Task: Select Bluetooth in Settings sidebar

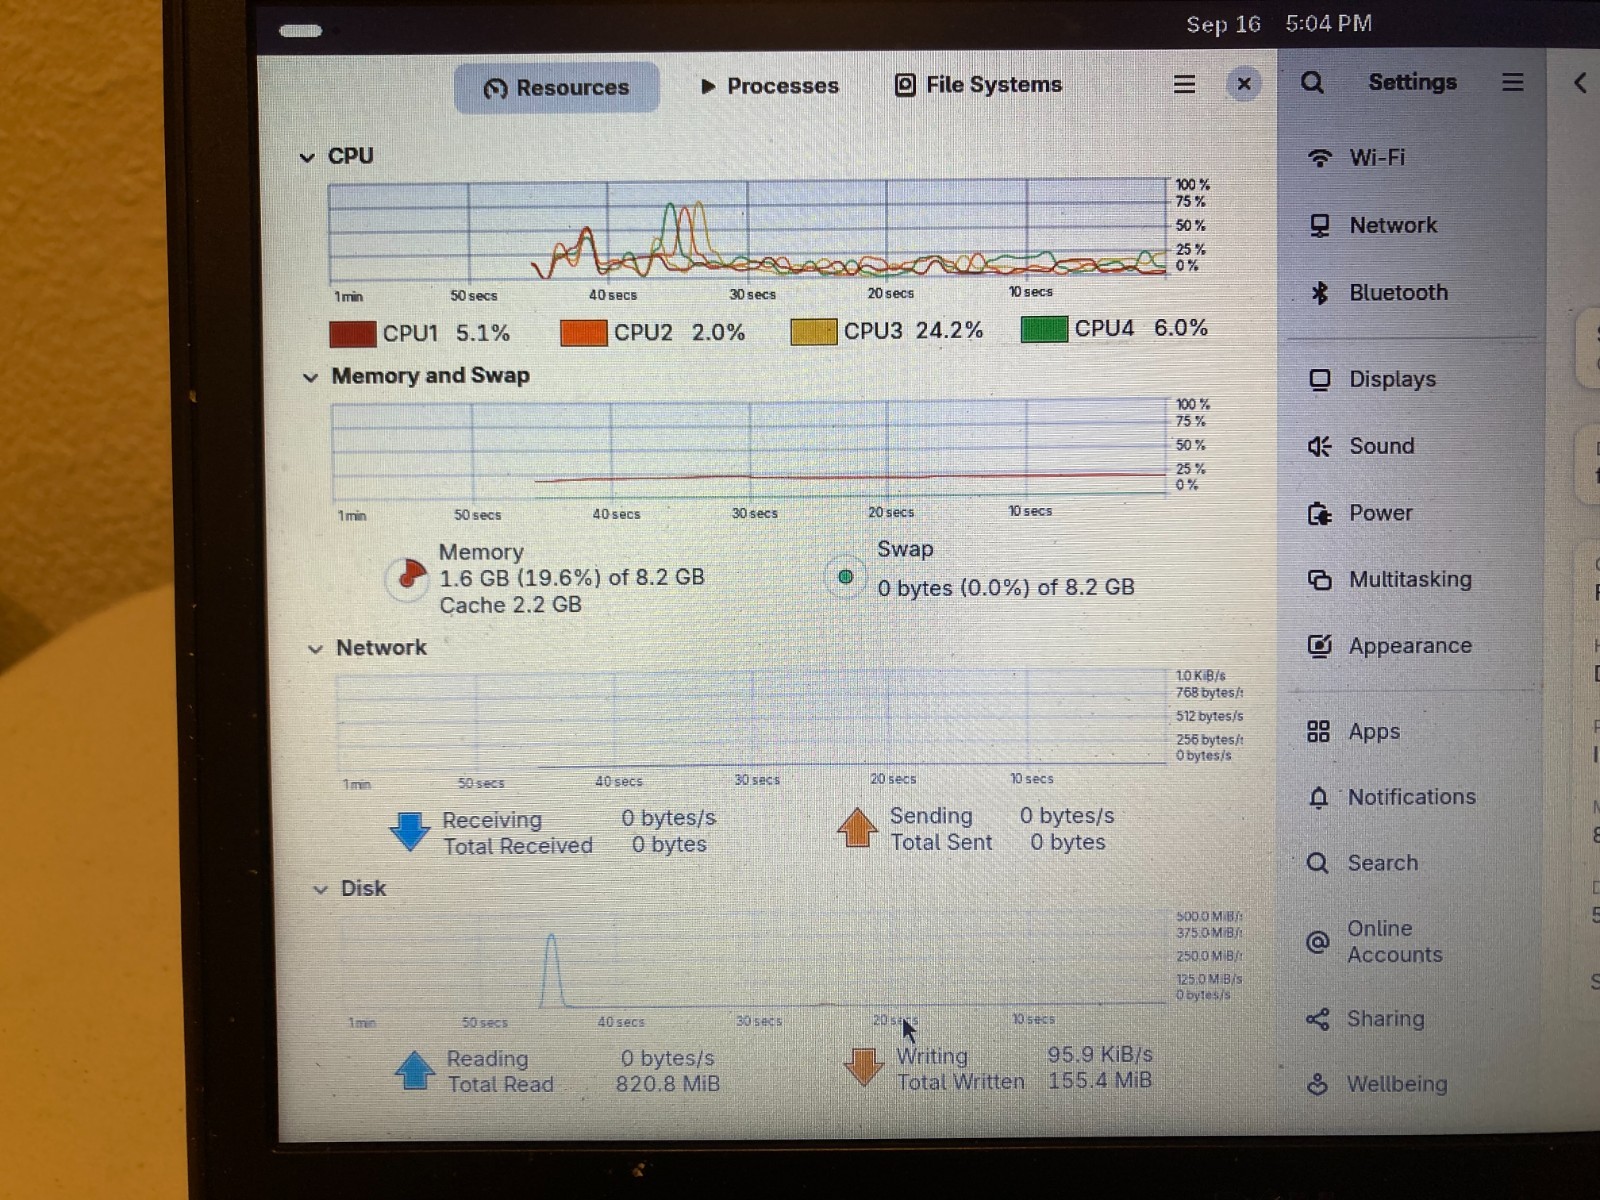Action: (x=1411, y=292)
